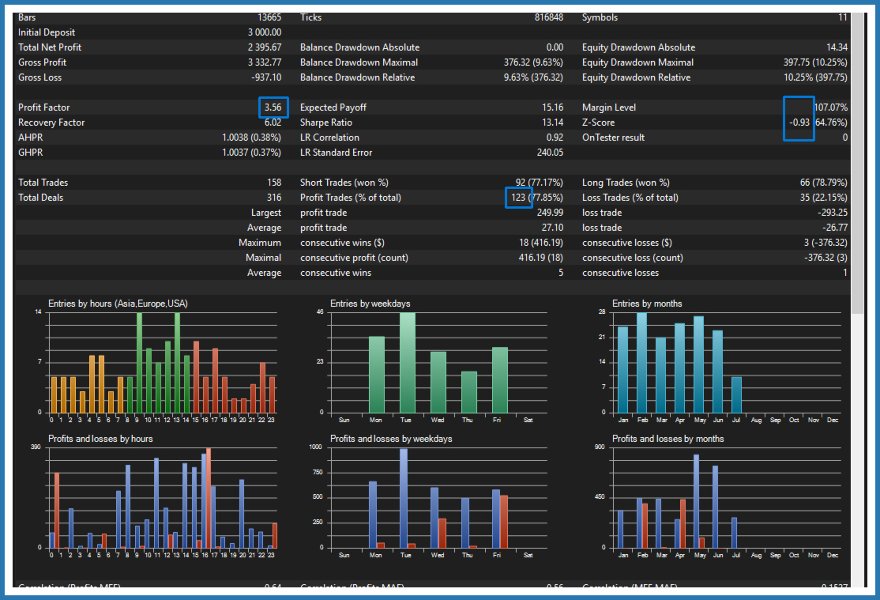
Task: Click the Total Net Profit value 2 395.67
Action: click(264, 47)
